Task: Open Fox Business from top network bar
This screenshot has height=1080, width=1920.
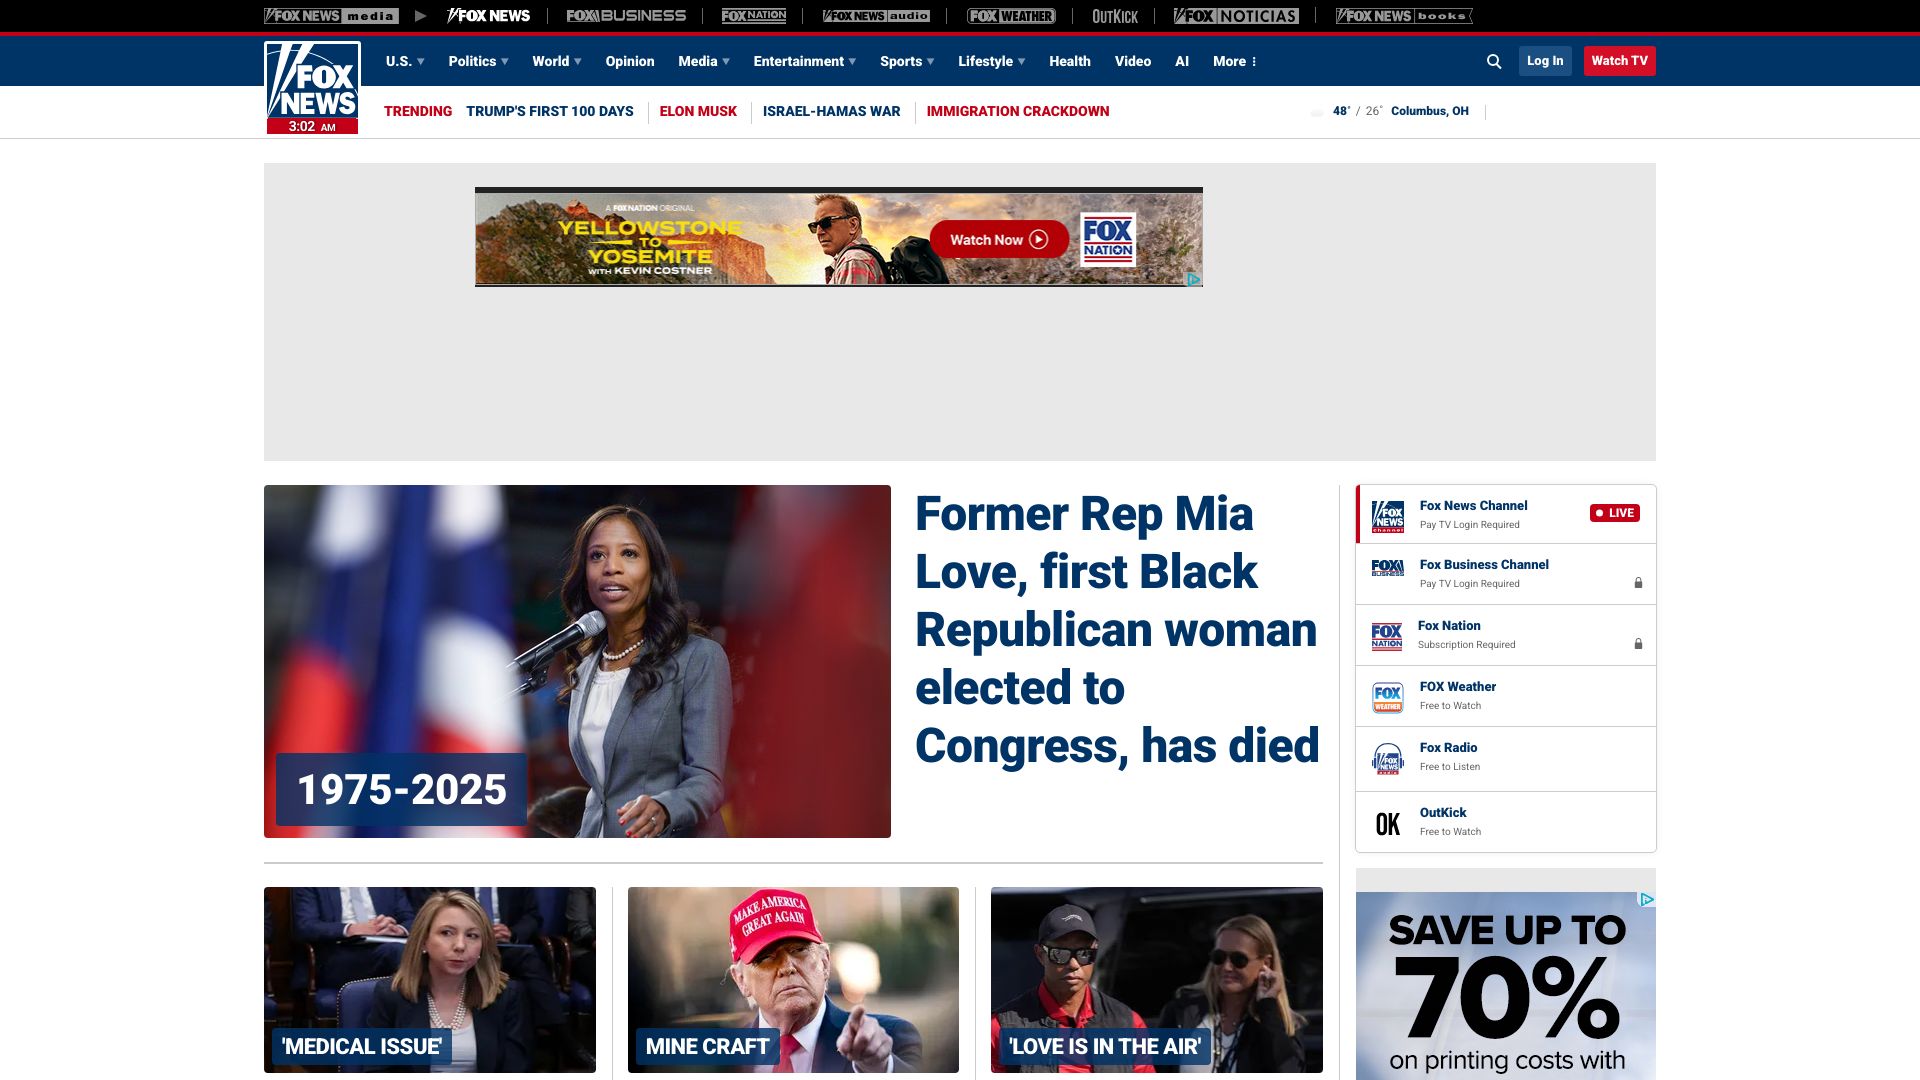Action: 626,16
